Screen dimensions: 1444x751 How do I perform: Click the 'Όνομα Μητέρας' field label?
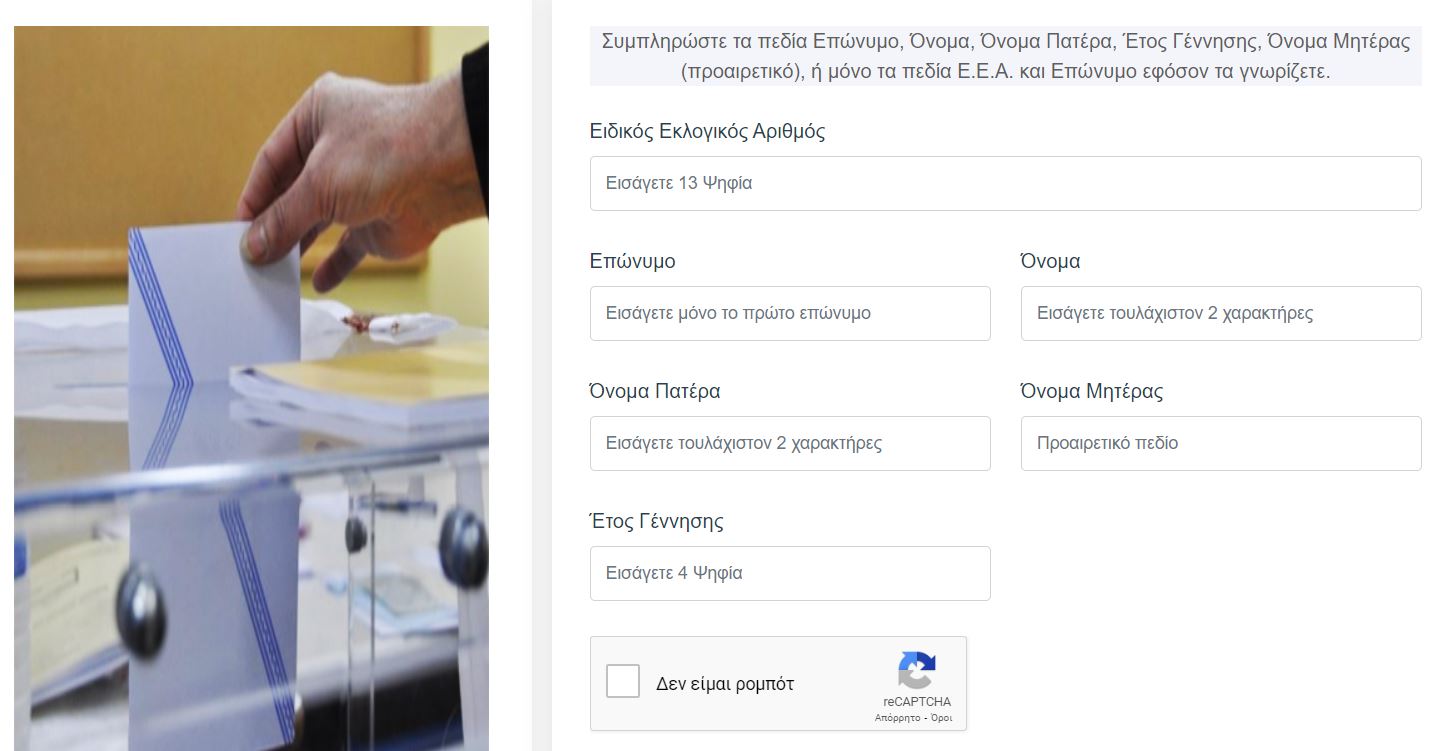[x=1091, y=392]
